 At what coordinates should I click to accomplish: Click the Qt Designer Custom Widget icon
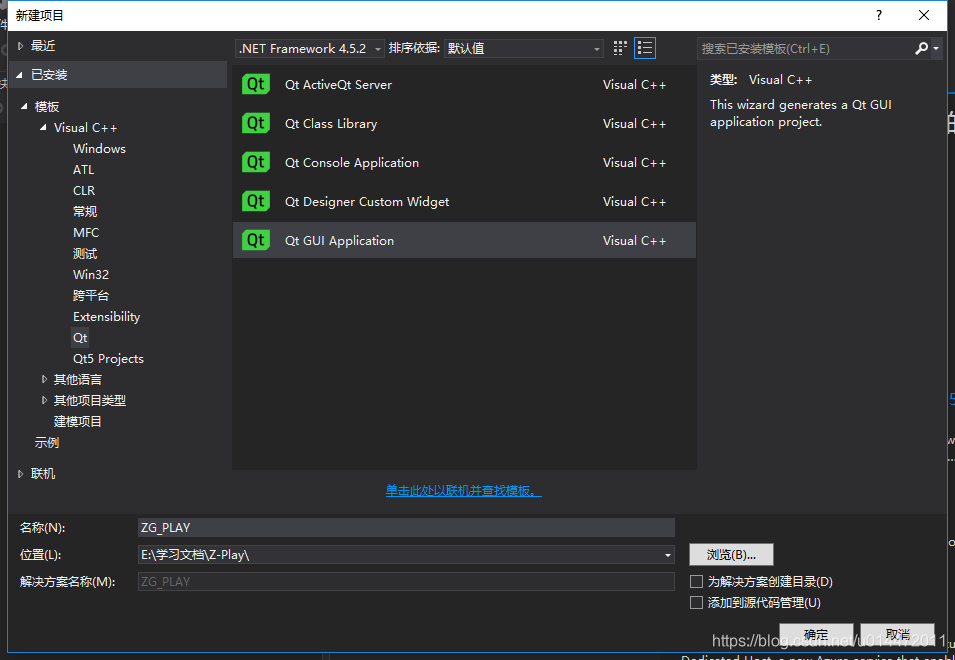click(256, 201)
